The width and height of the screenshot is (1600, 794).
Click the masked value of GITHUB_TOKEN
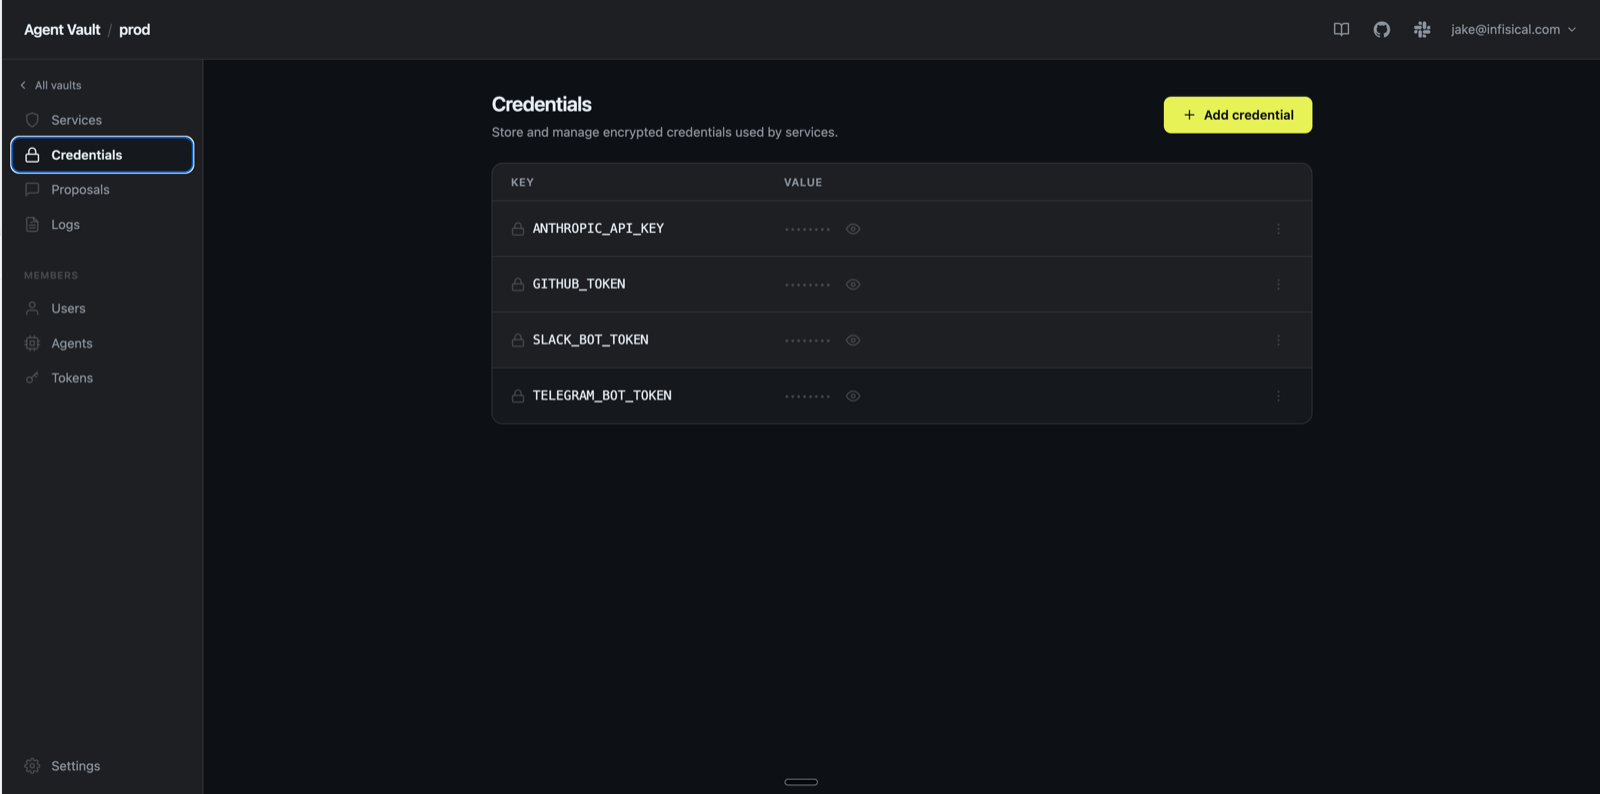(x=807, y=285)
